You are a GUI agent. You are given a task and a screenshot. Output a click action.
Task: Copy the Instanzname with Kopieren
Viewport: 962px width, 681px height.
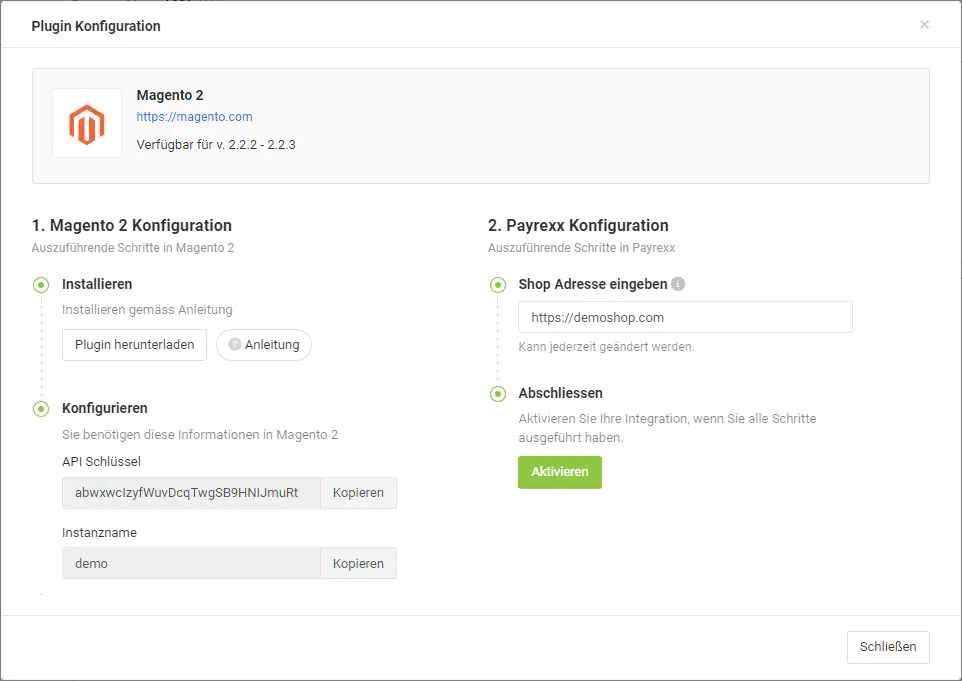click(358, 563)
